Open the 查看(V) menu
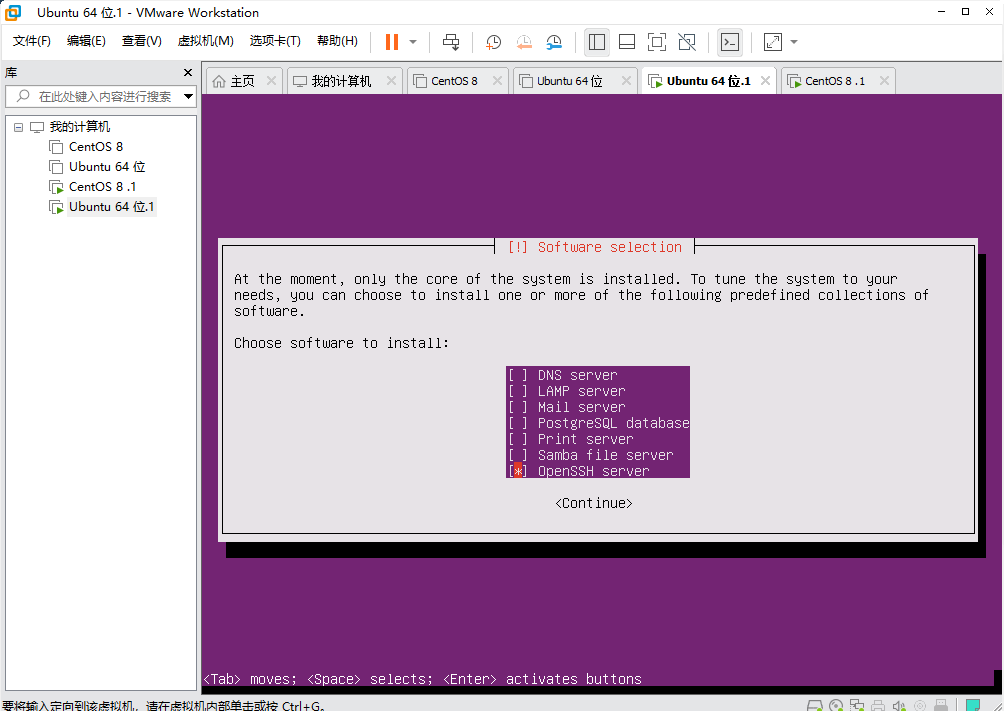 (x=142, y=41)
